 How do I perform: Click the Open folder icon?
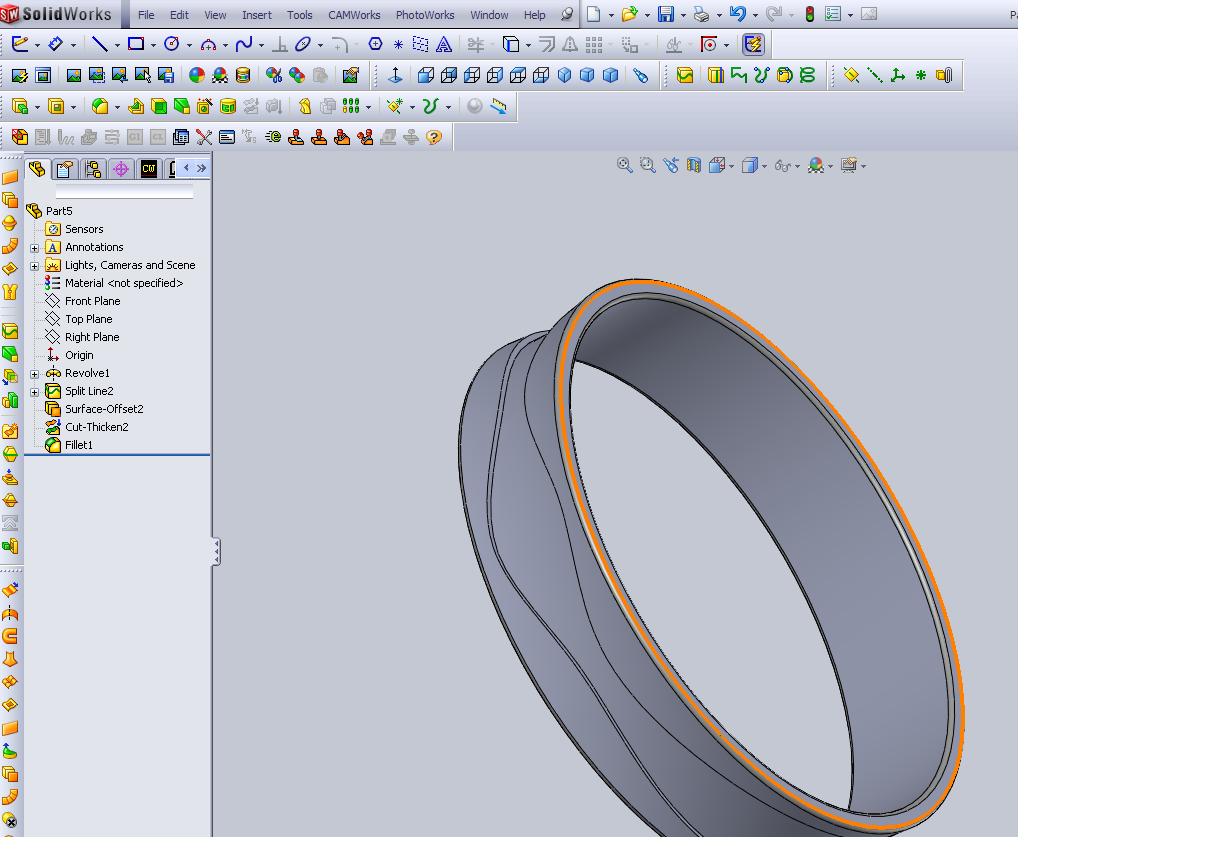tap(629, 14)
